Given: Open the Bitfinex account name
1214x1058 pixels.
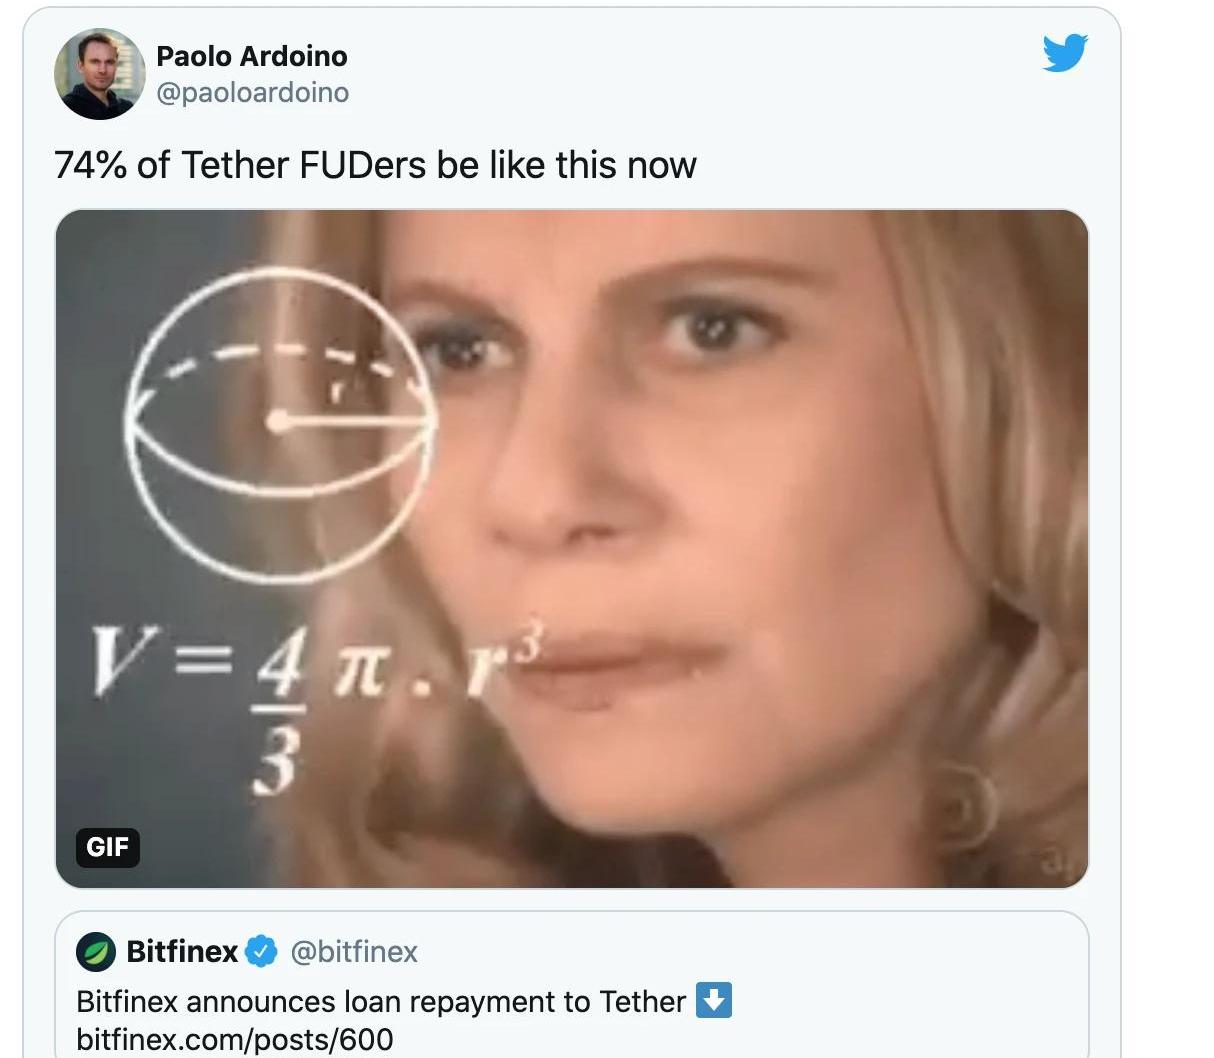Looking at the screenshot, I should tap(182, 951).
